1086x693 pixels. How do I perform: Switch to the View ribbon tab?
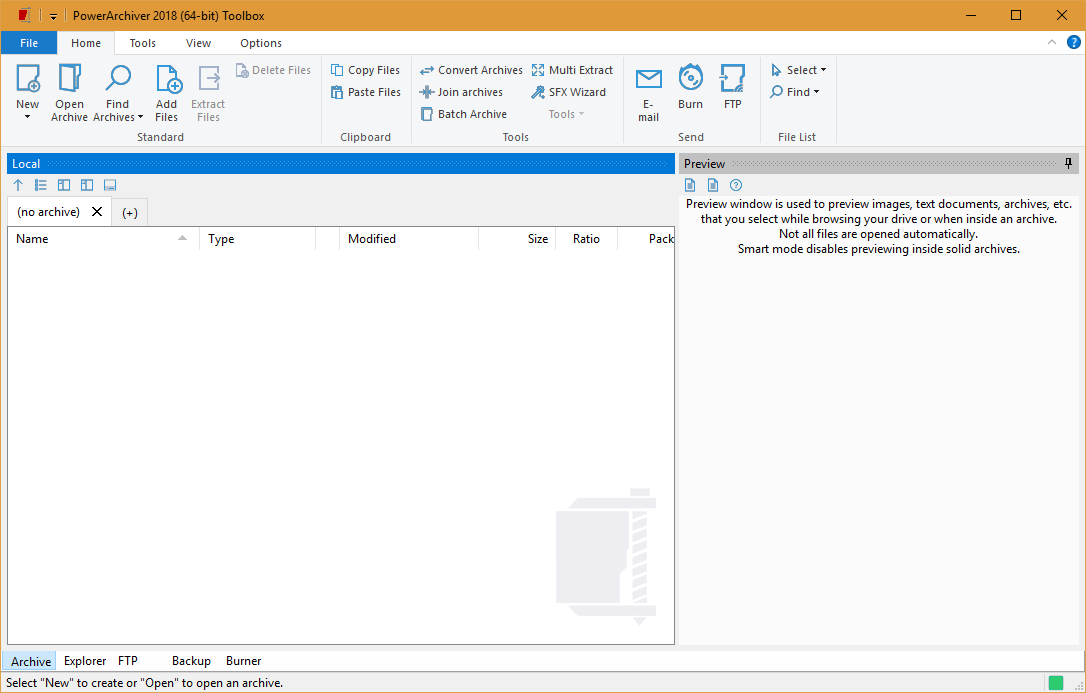tap(198, 43)
